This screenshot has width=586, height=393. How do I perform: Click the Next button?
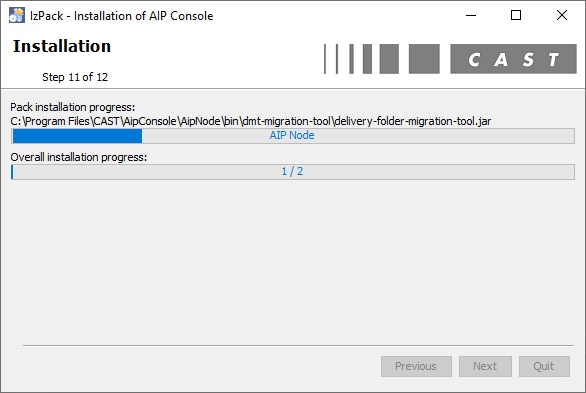point(485,366)
